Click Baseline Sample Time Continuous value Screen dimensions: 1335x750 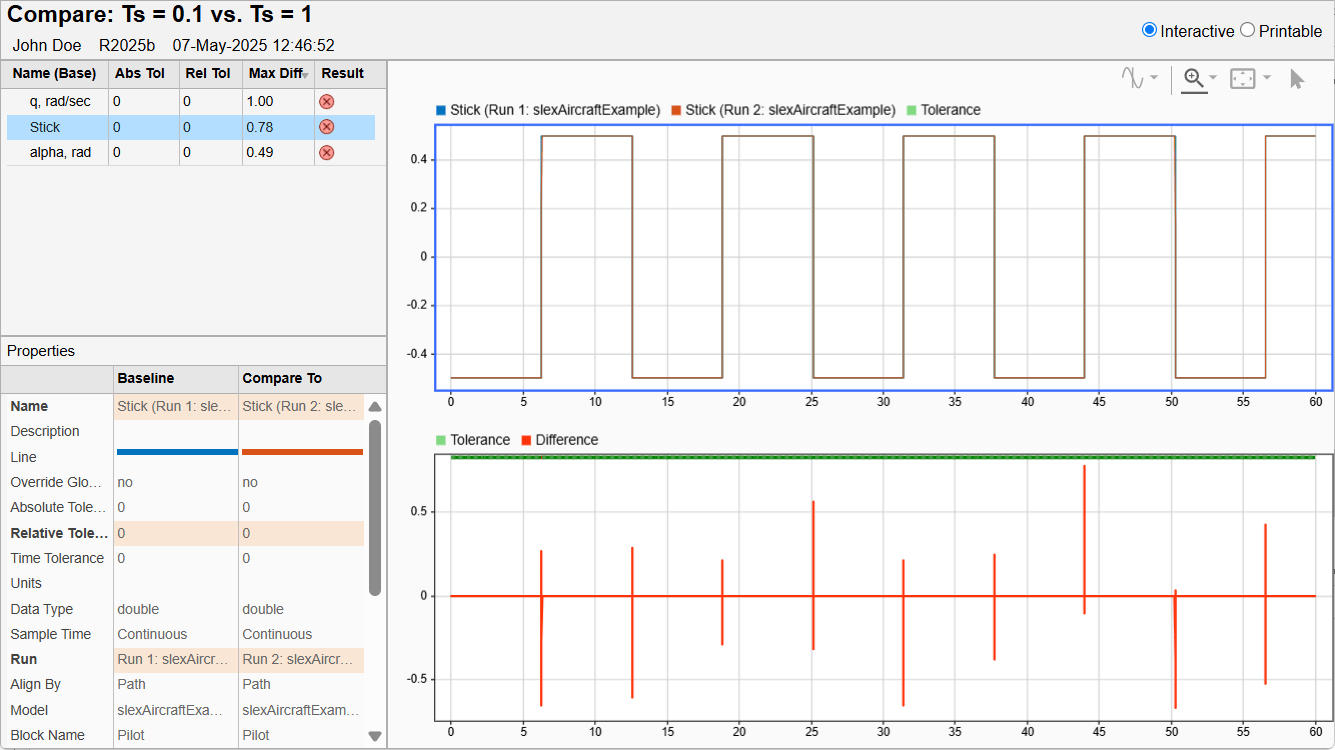tap(152, 634)
